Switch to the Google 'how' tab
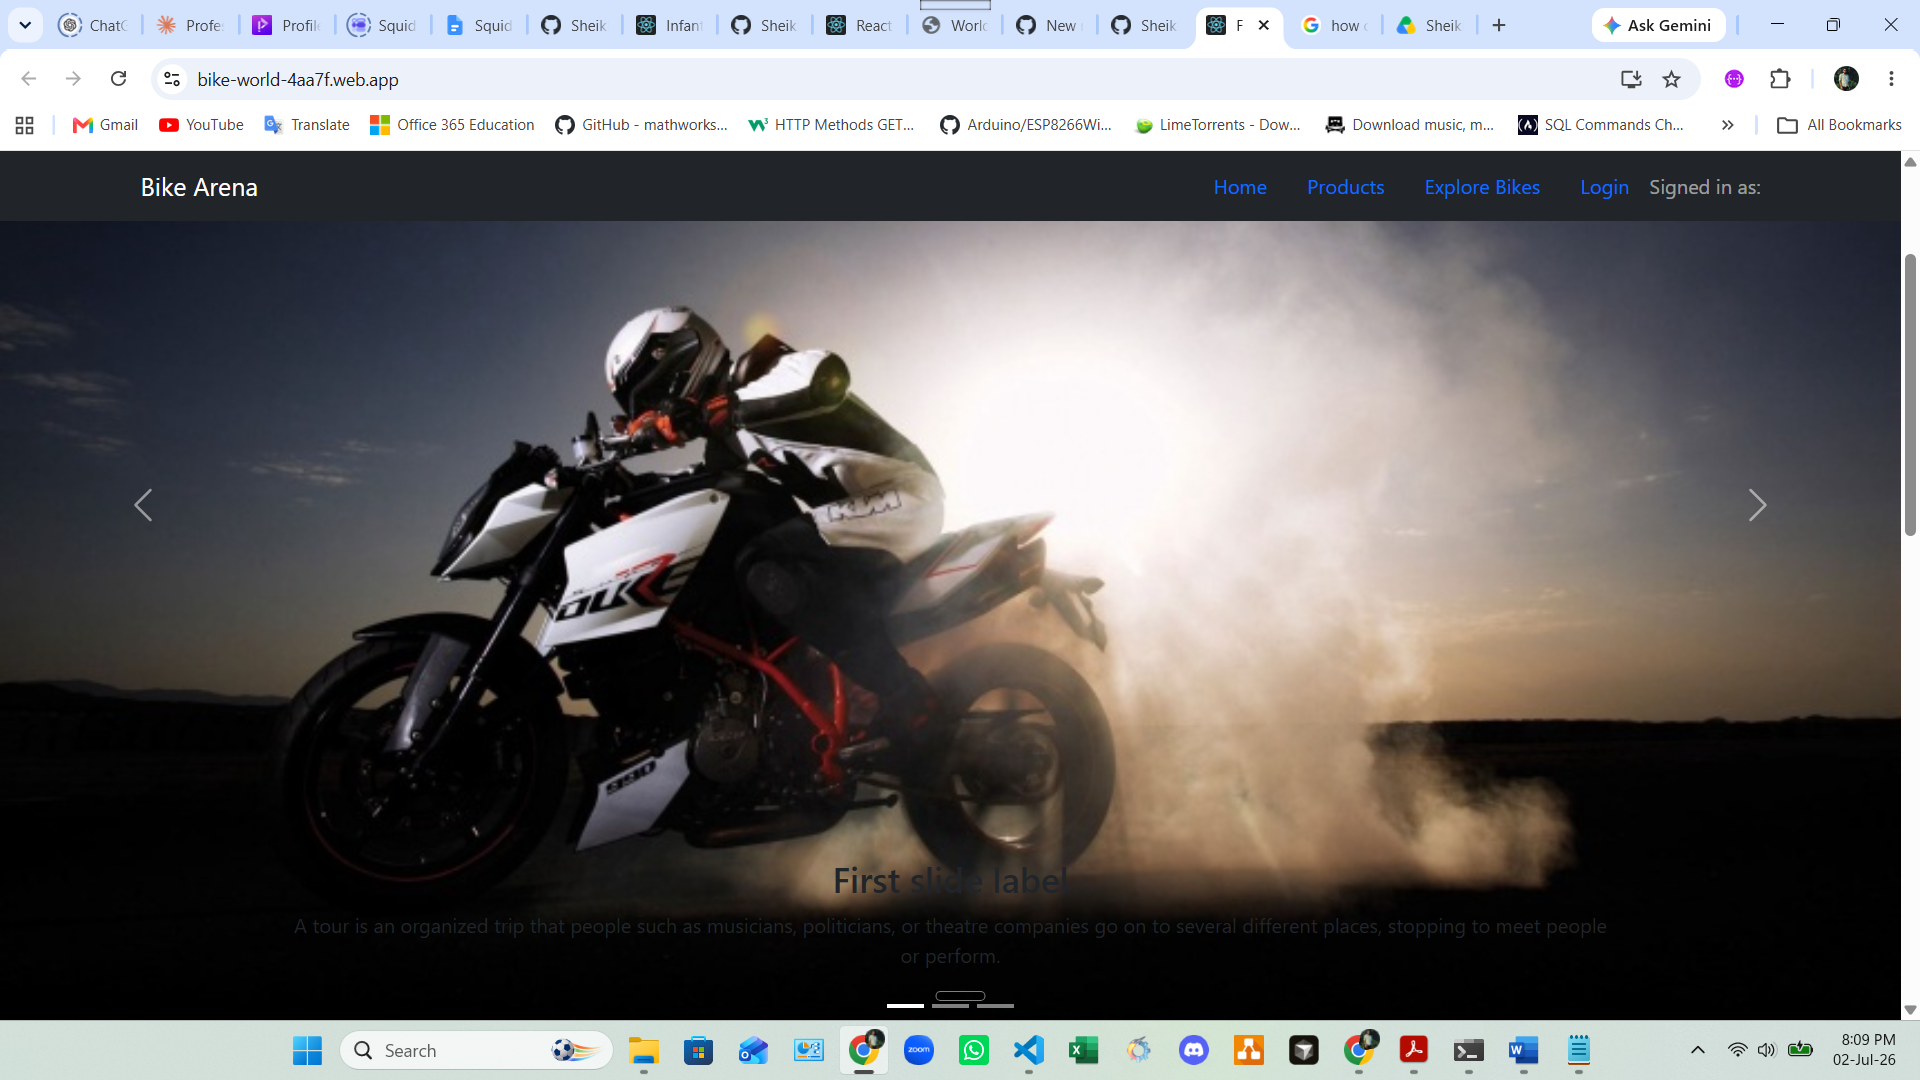Screen dimensions: 1920x1080 [x=1334, y=25]
